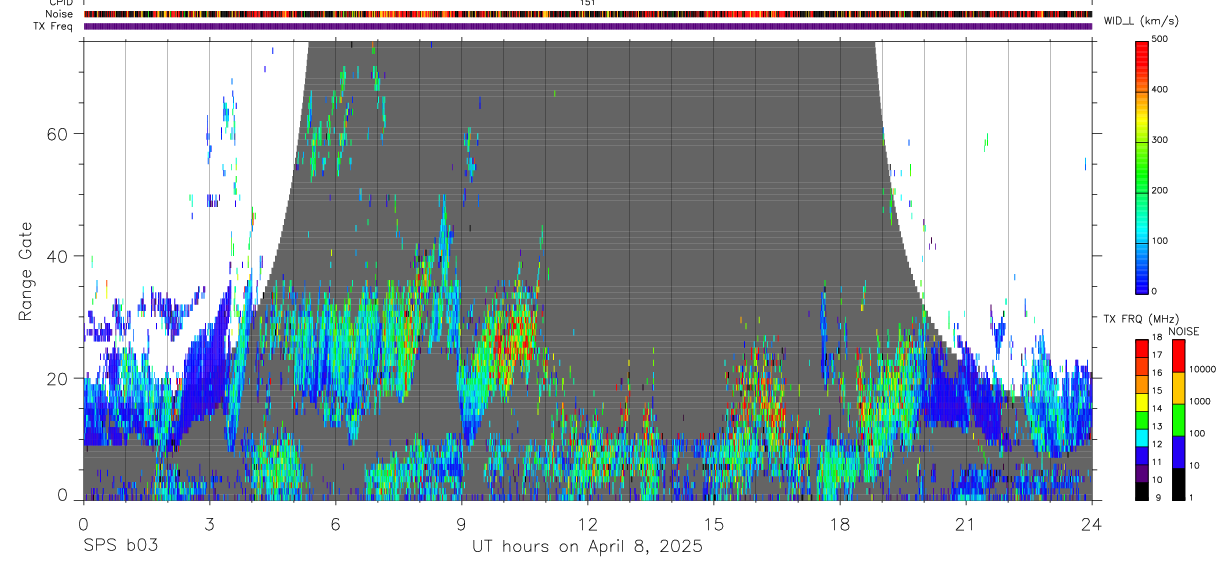
Task: Select the "UT hours on April 8, 2025" title
Action: [588, 546]
